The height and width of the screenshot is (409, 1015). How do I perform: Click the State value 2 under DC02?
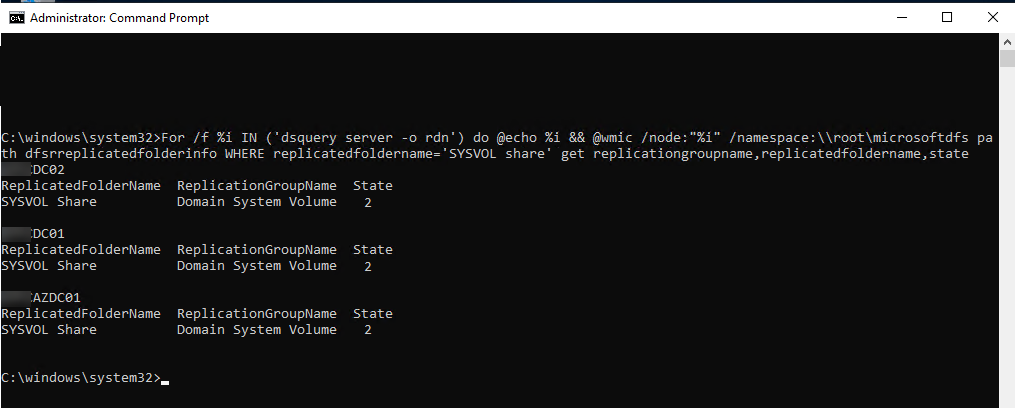click(x=368, y=203)
